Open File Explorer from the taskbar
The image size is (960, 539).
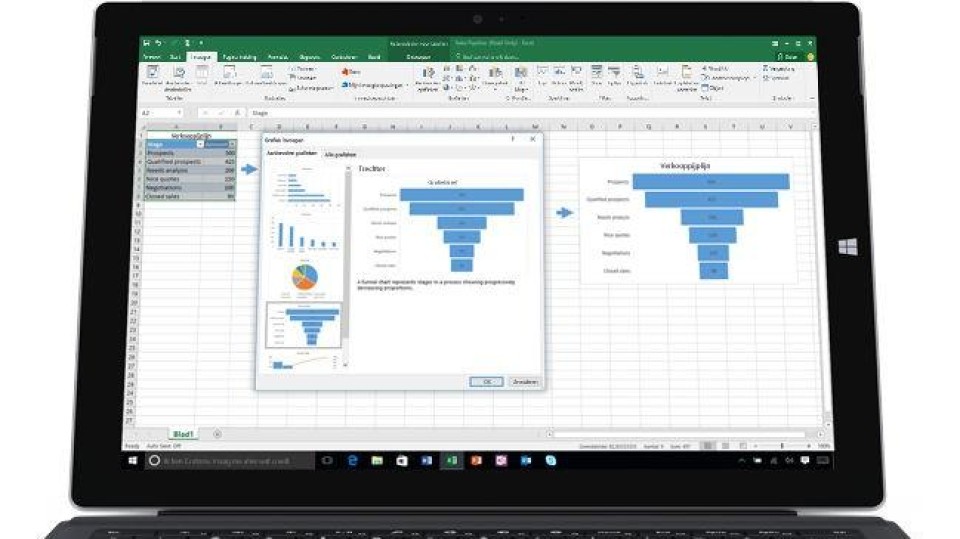[377, 461]
